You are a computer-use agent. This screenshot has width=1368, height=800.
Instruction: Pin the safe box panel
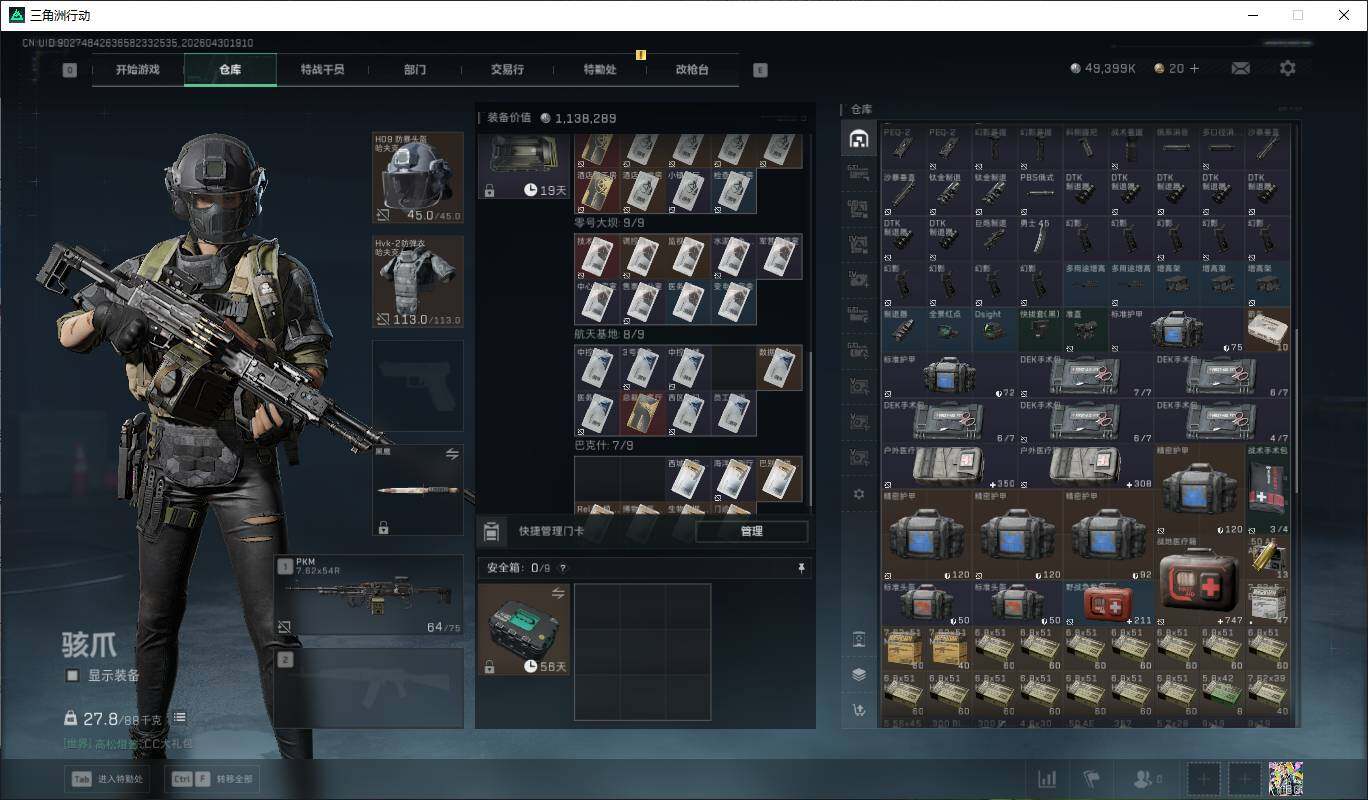coord(801,568)
